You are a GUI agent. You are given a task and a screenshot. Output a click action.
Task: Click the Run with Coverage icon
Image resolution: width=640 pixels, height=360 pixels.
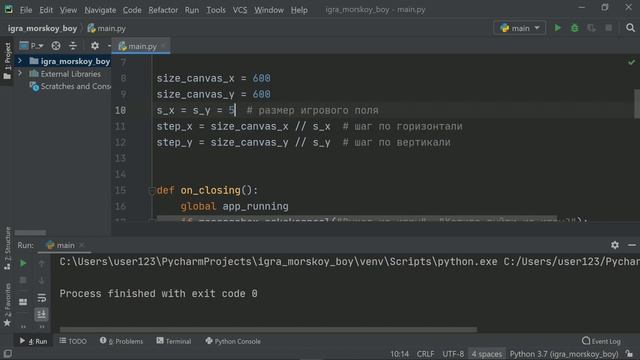(x=591, y=28)
